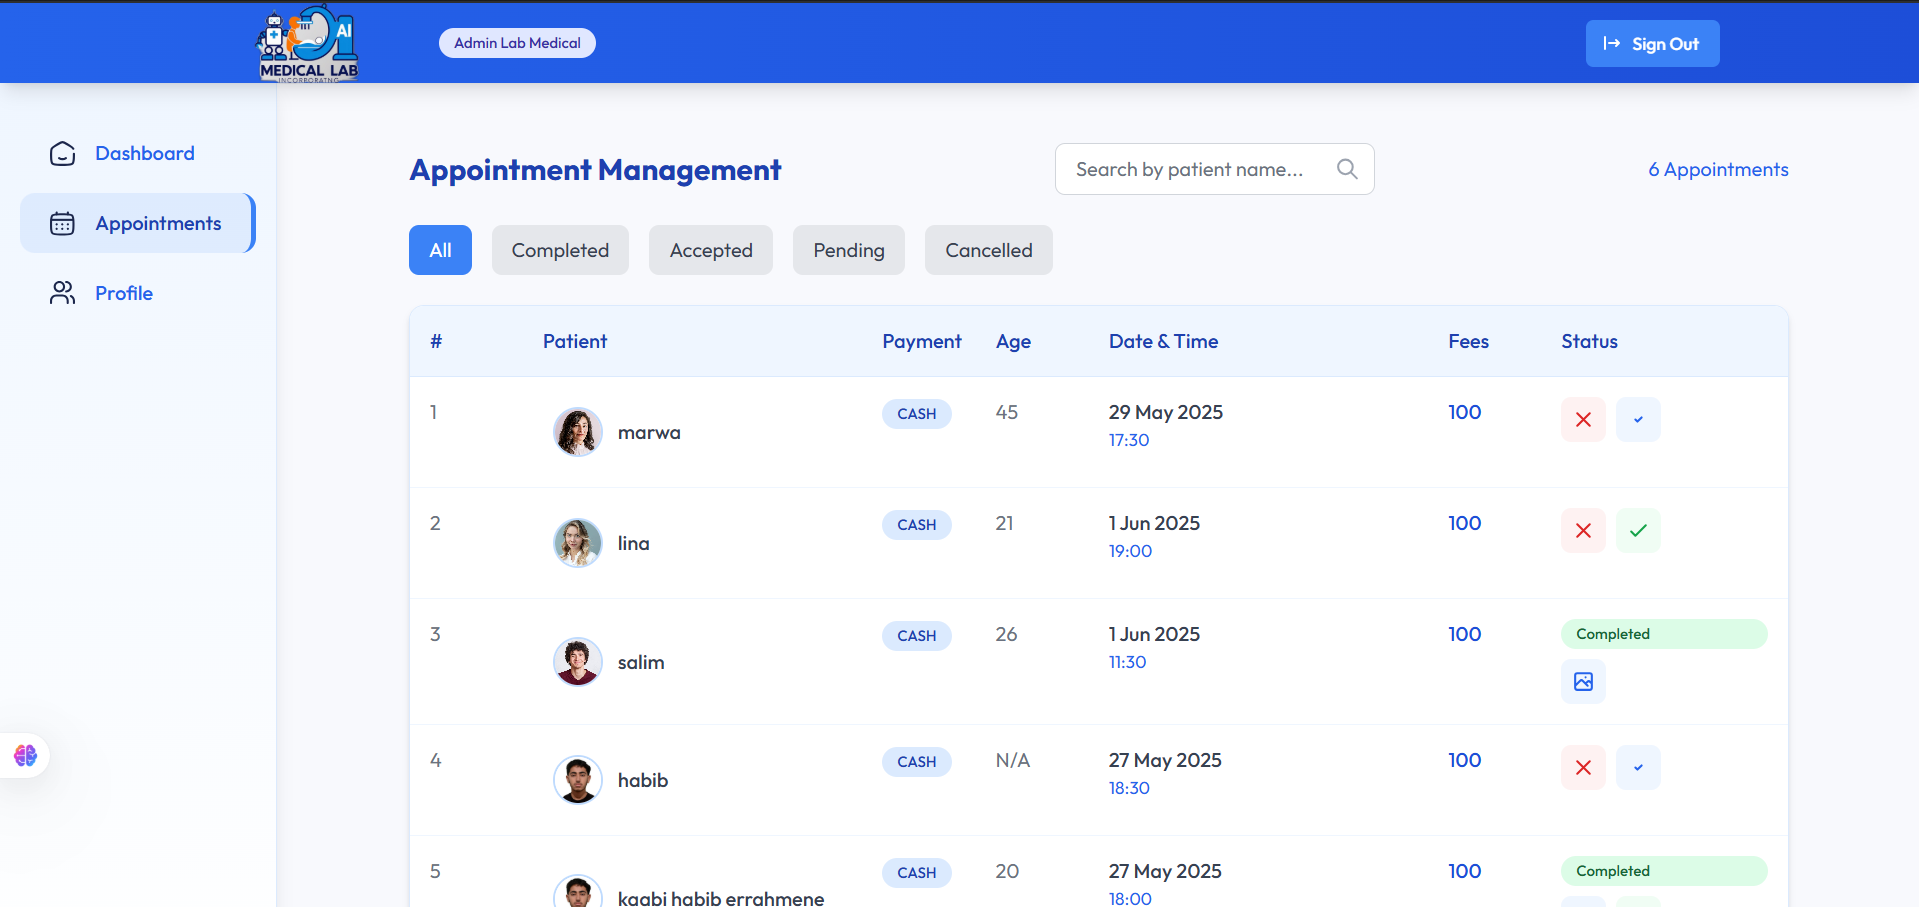Click the Medical Lab logo
Screen dimensions: 1919x907
(x=308, y=44)
